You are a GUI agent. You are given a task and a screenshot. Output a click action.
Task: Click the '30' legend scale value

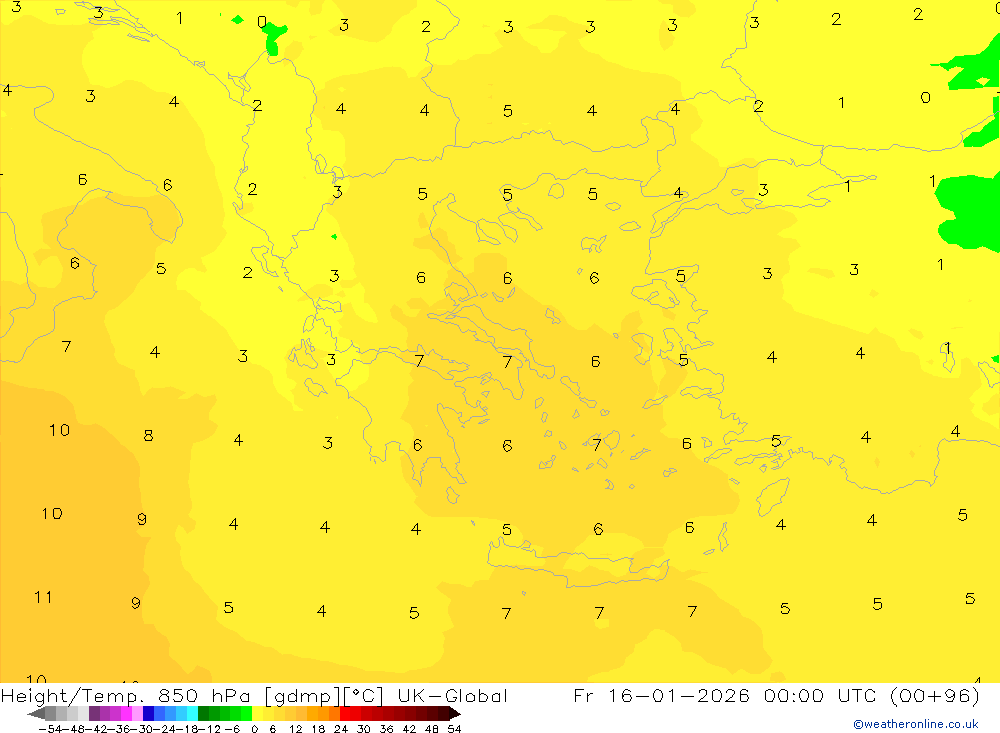(364, 729)
